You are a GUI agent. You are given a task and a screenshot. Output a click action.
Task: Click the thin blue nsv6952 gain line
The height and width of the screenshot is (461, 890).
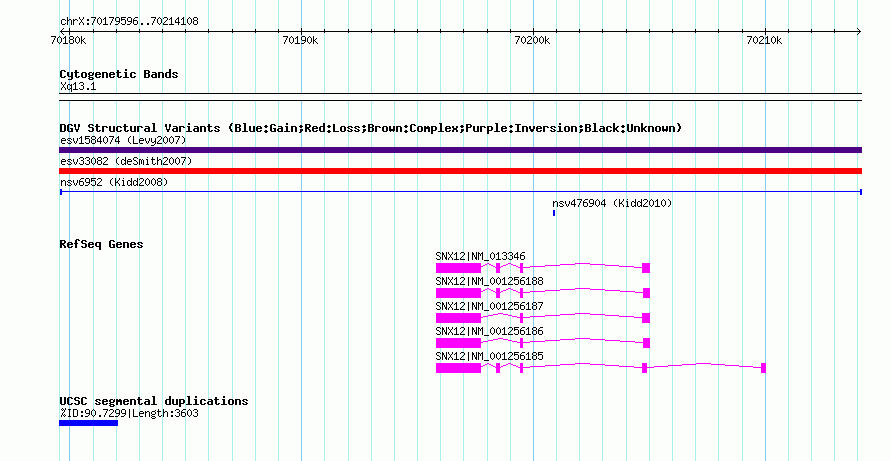coord(460,192)
